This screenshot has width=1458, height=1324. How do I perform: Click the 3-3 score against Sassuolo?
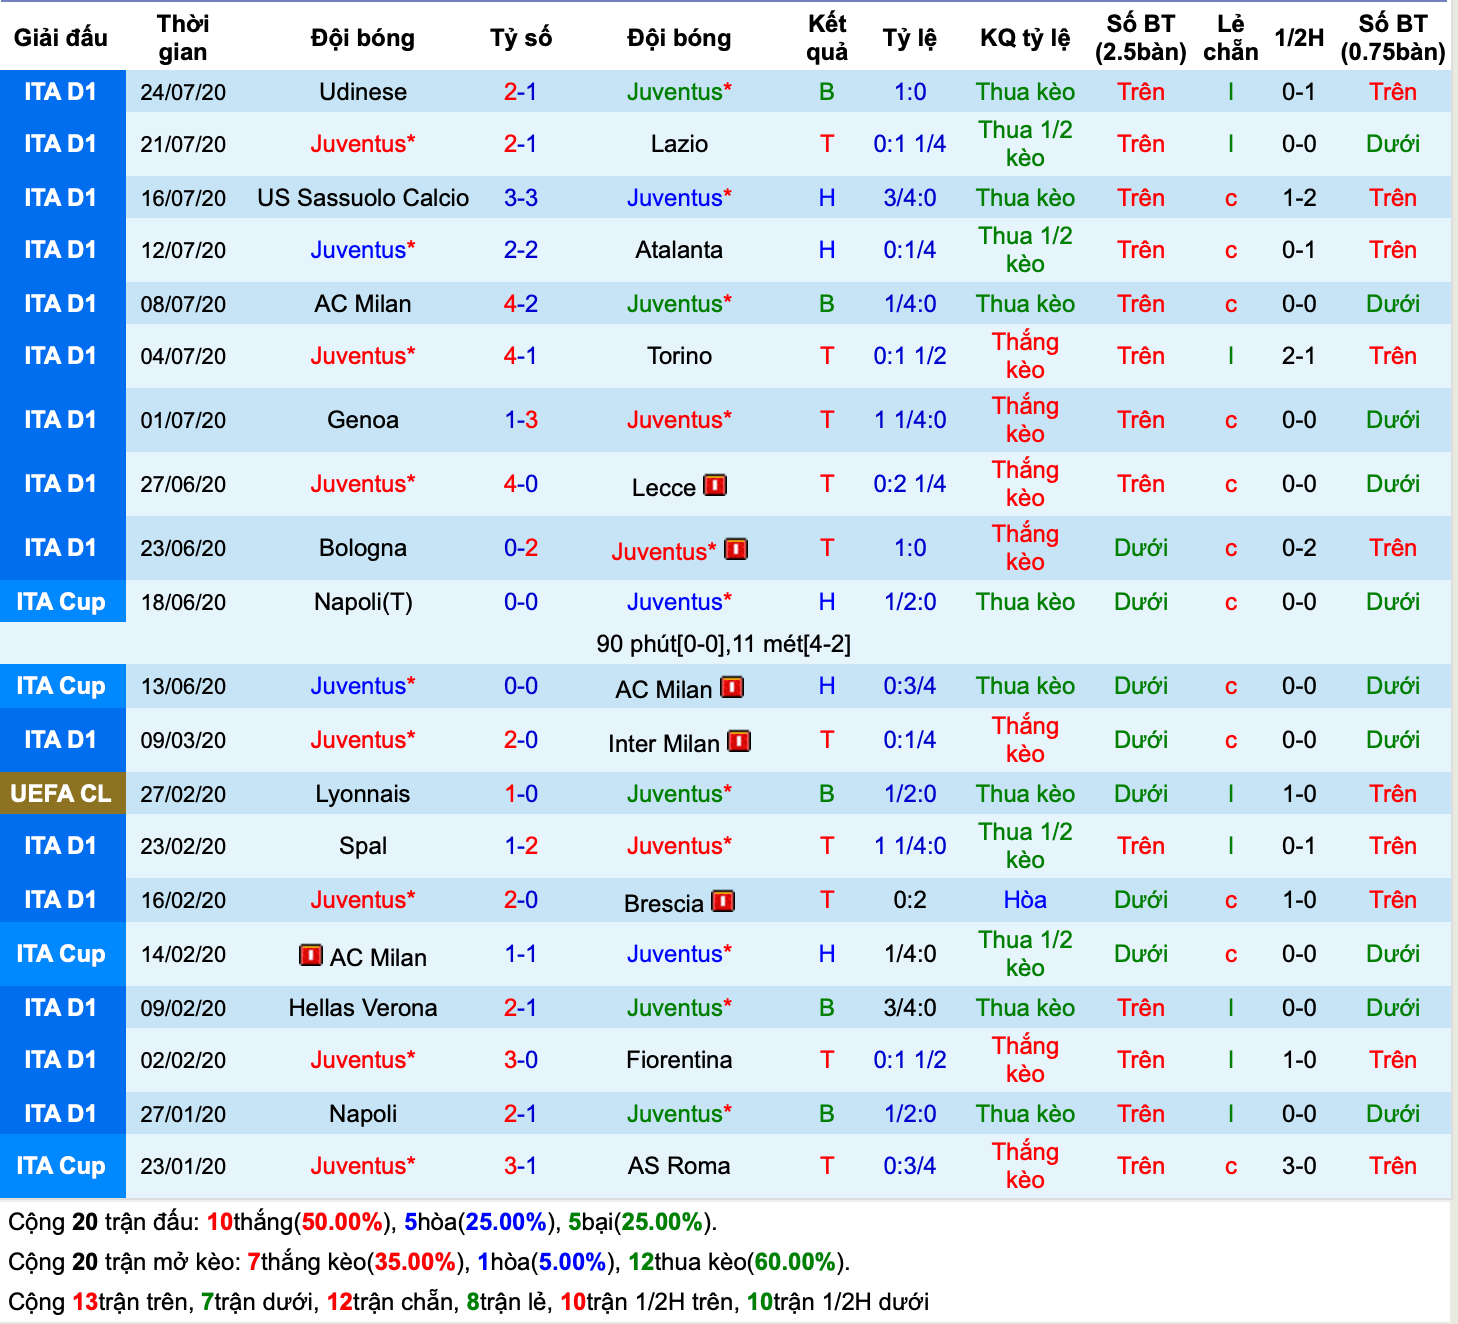click(521, 198)
